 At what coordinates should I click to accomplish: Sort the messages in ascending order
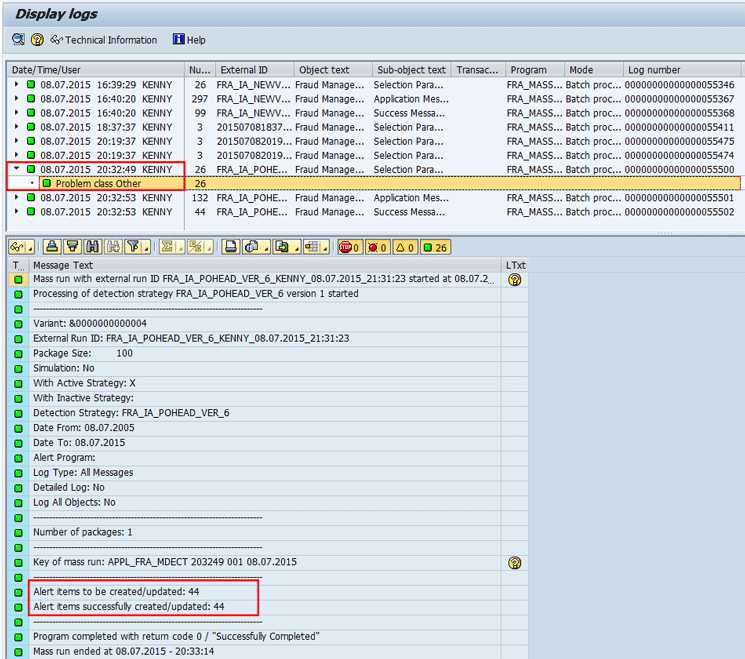coord(52,247)
